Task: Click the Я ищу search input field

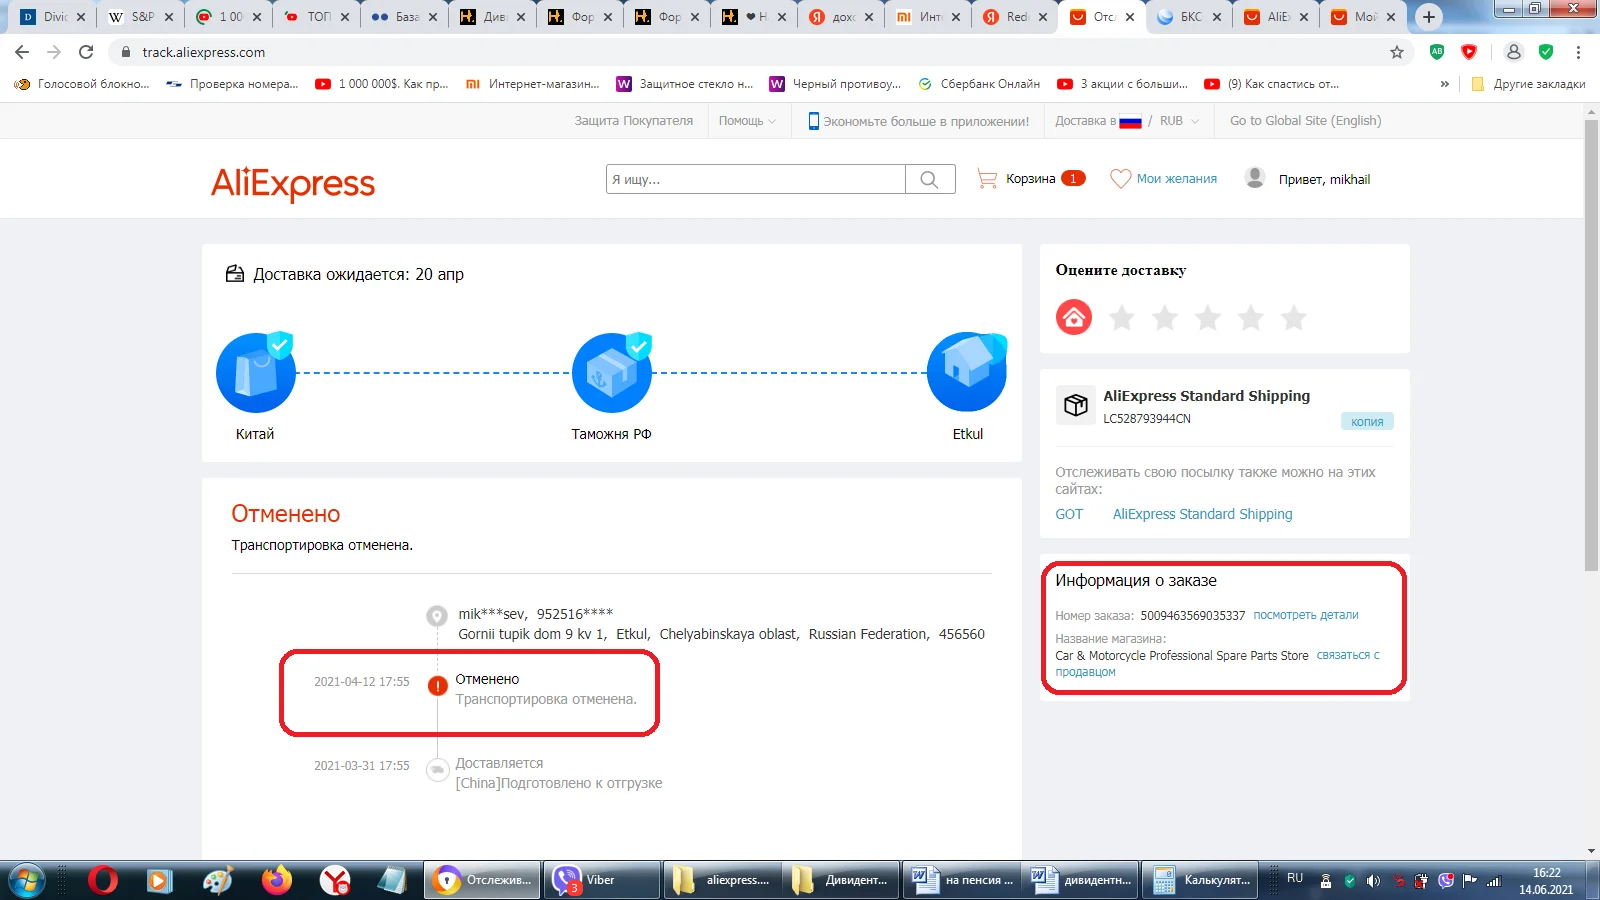Action: point(756,179)
